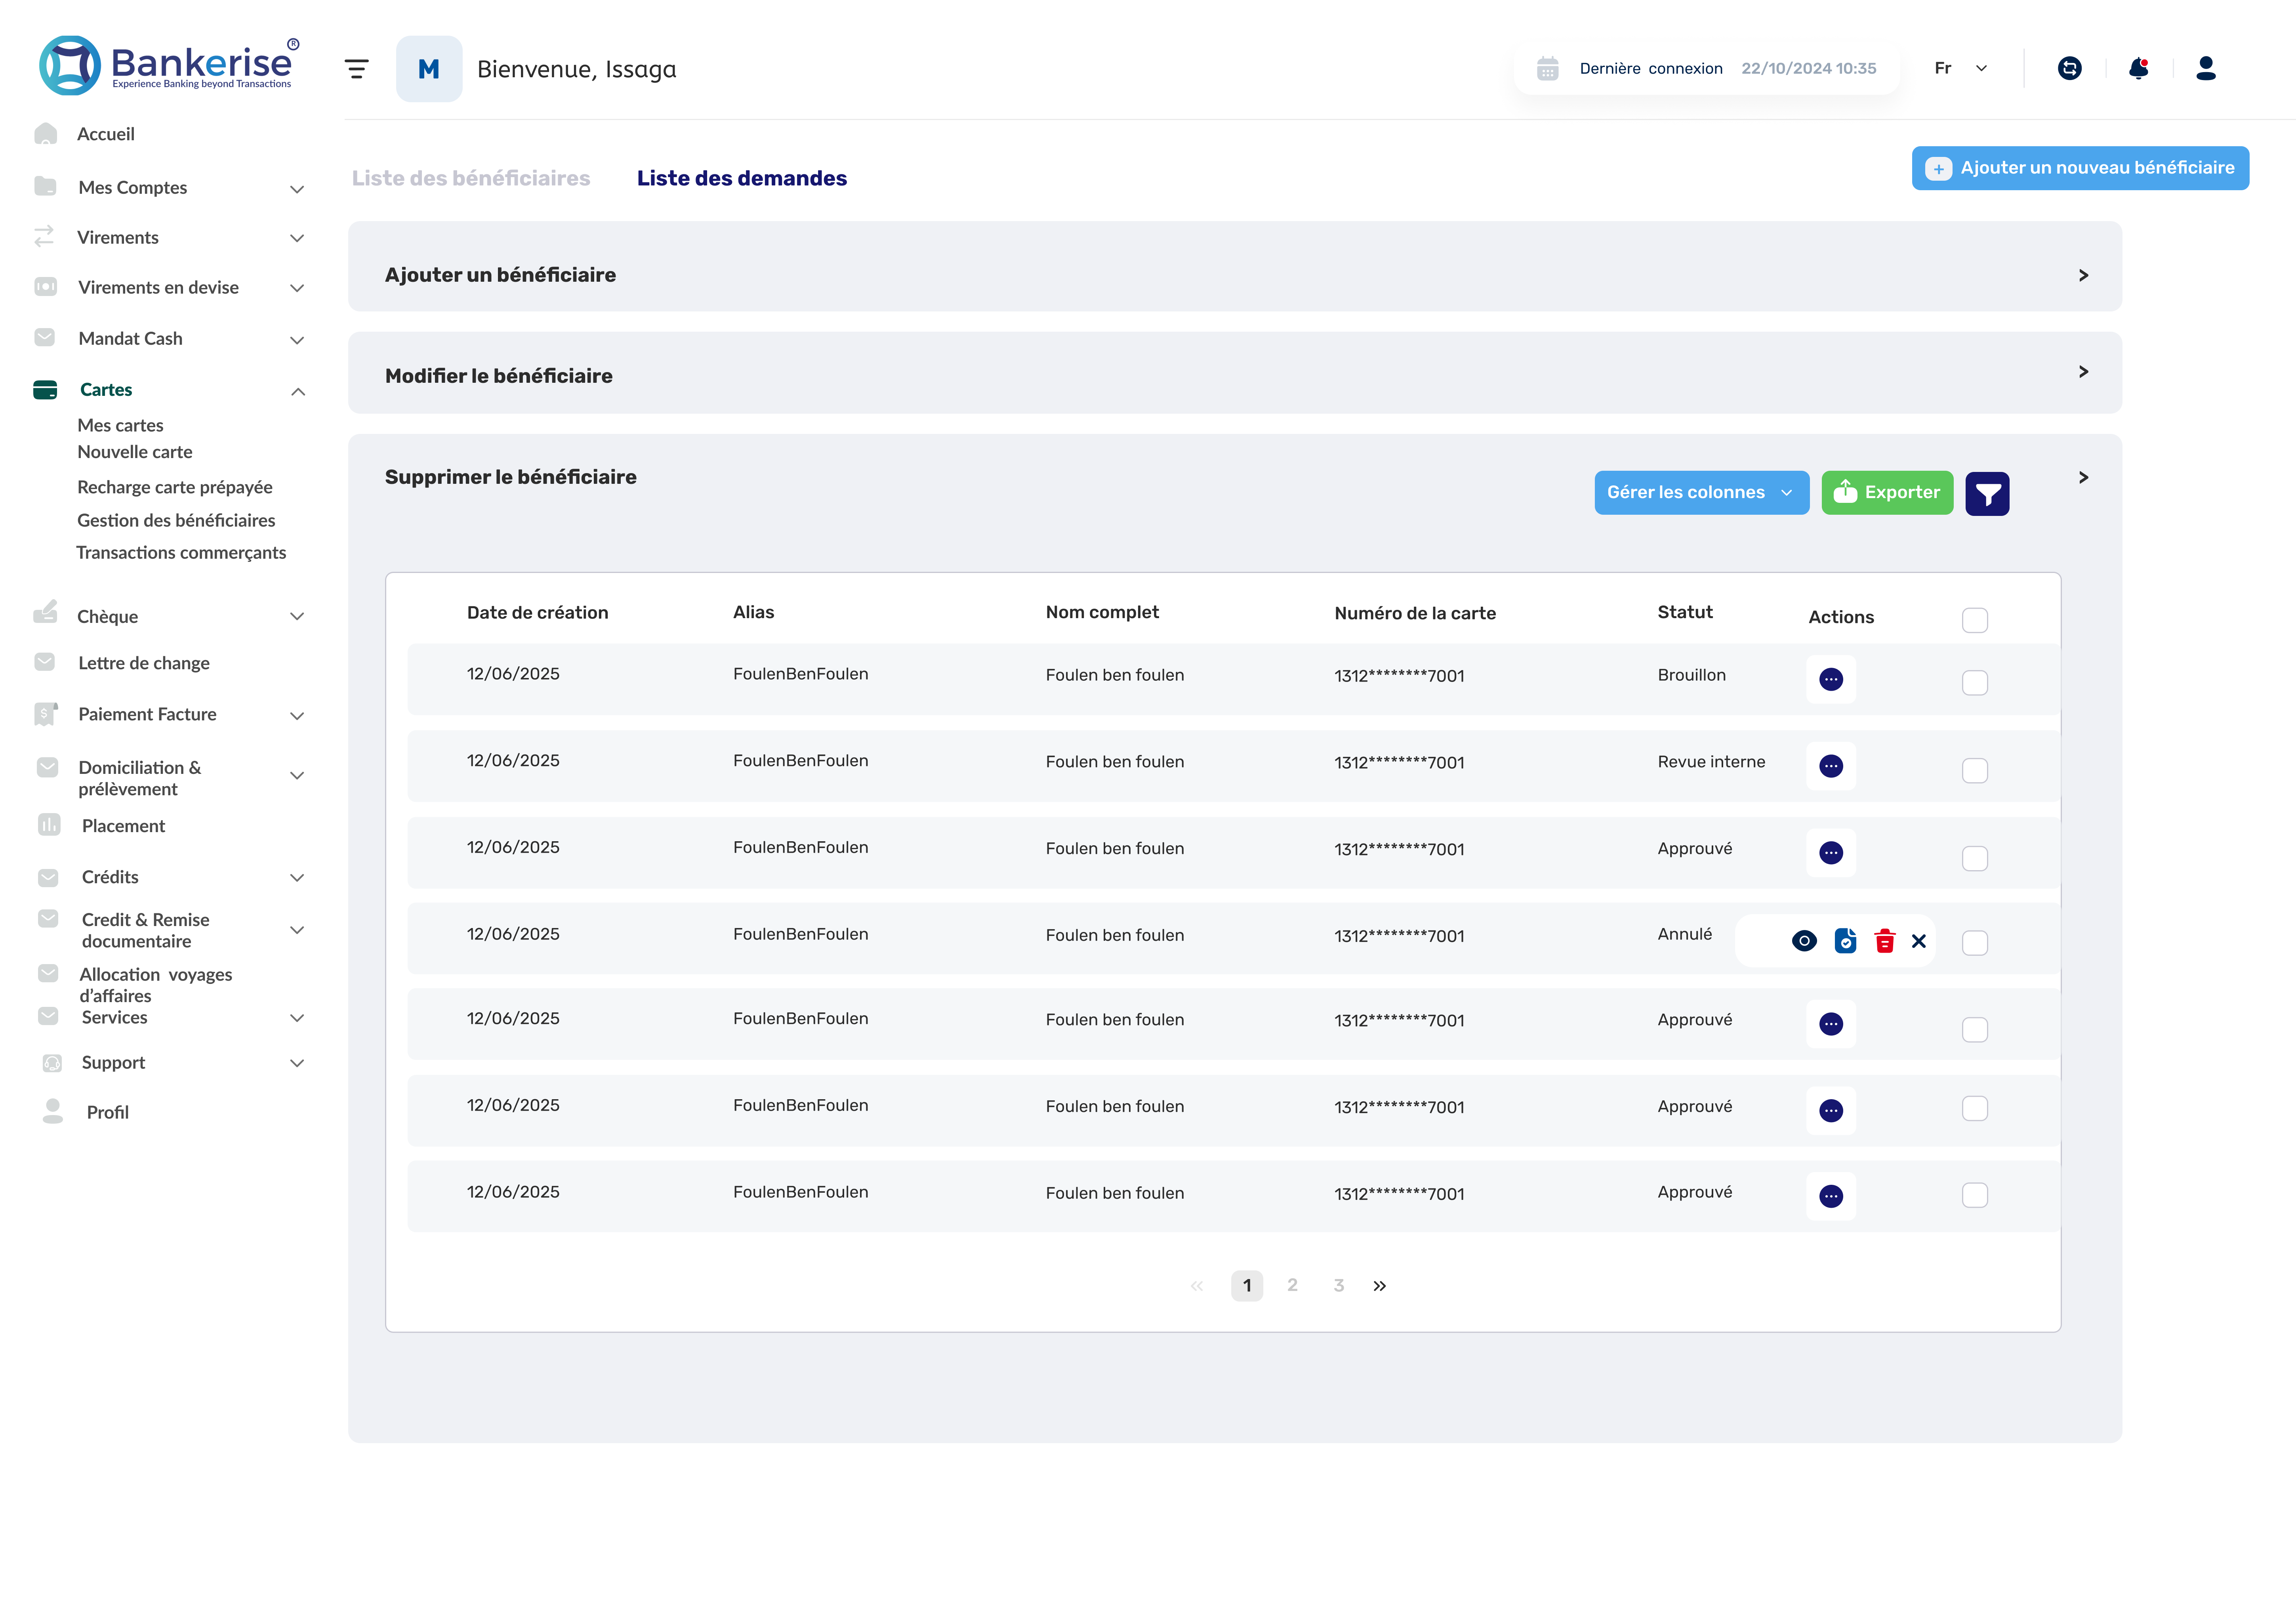The width and height of the screenshot is (2296, 1606).
Task: Jump to last page with double arrow
Action: (1380, 1286)
